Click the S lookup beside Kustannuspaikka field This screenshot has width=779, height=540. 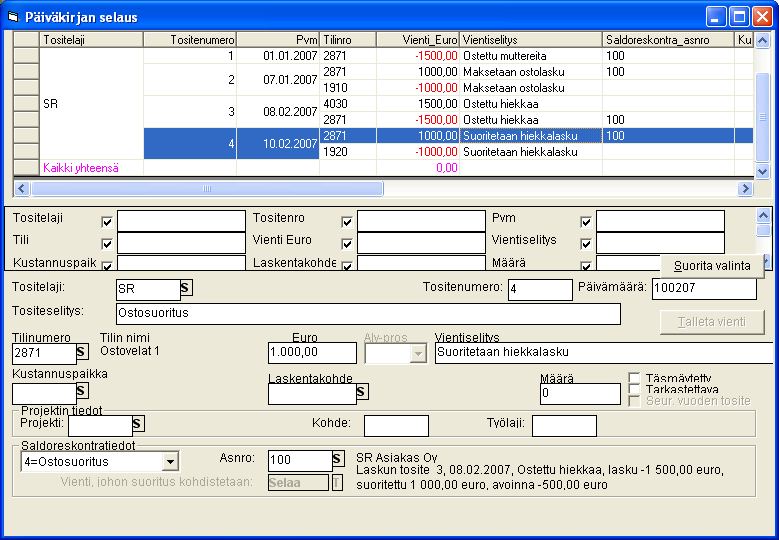[x=82, y=390]
